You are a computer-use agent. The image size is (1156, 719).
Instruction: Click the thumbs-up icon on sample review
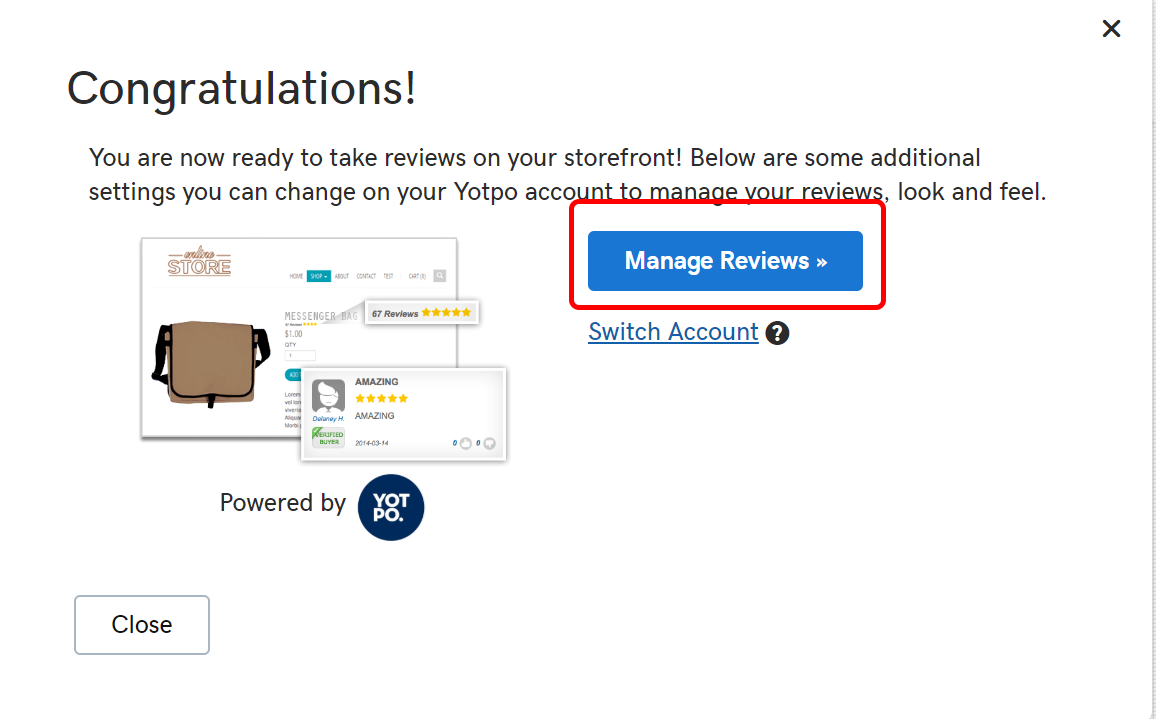[466, 443]
